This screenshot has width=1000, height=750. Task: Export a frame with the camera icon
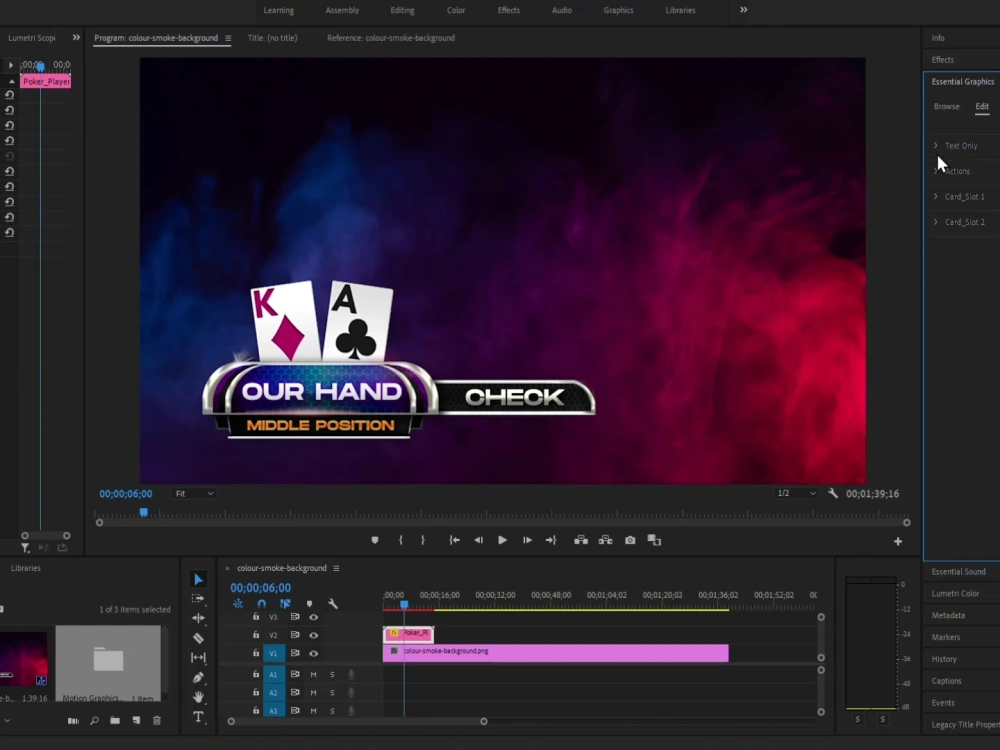(x=630, y=540)
